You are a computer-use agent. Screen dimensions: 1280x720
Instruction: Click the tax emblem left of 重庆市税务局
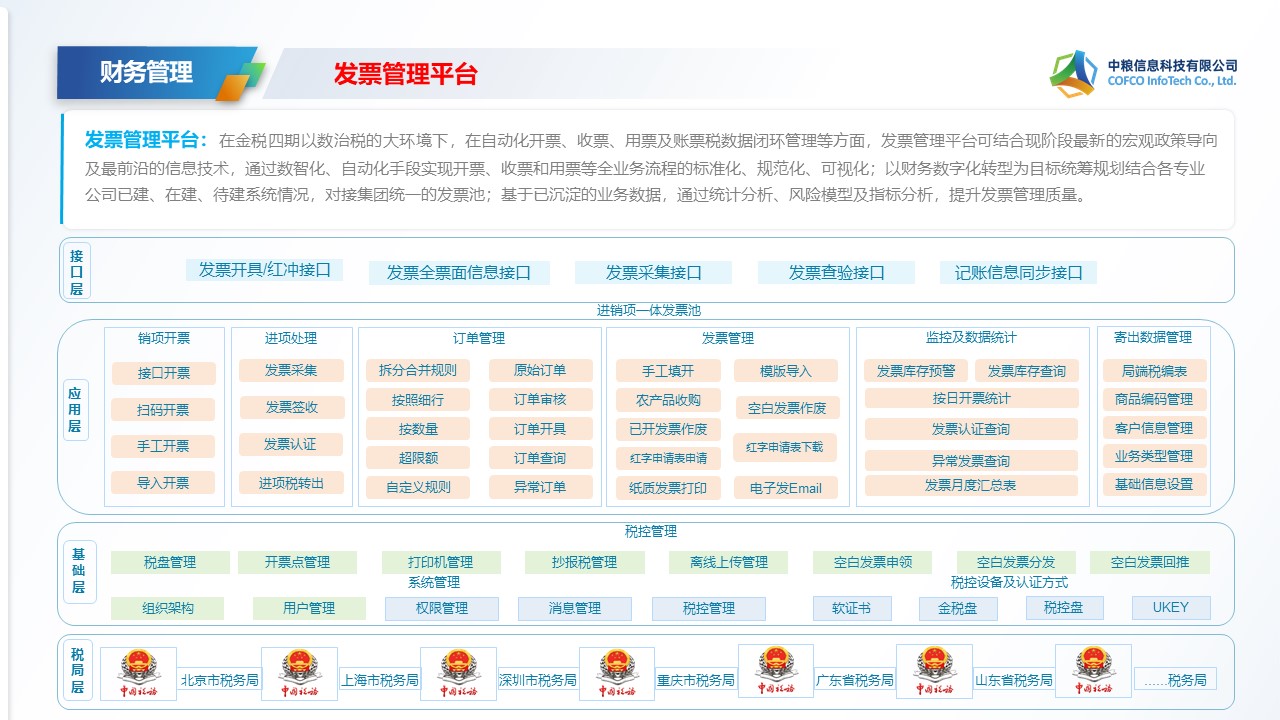(616, 672)
